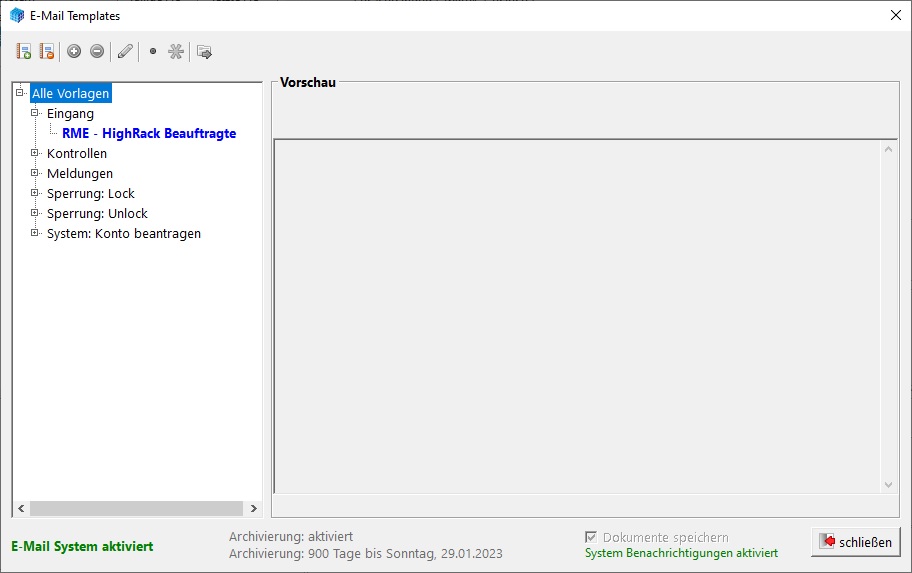Click the blue cube icon in title bar
This screenshot has width=912, height=573.
[17, 16]
